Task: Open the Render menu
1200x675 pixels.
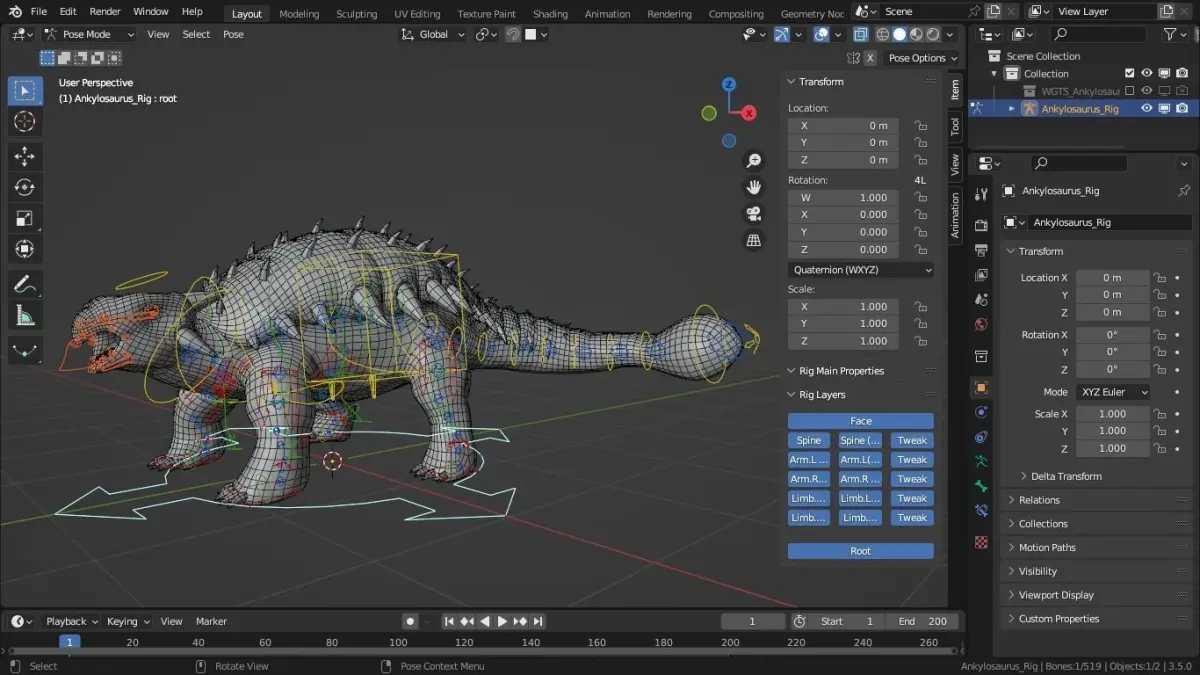Action: [105, 12]
